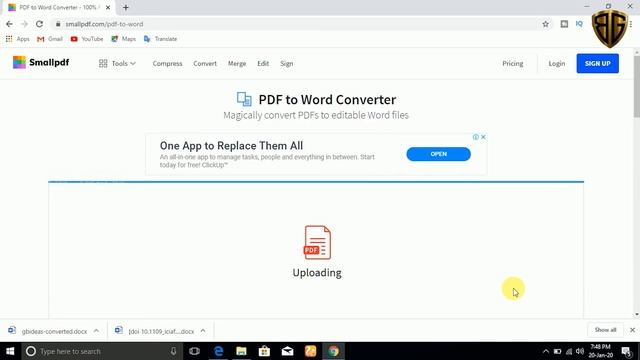Open Microsoft Store from taskbar
This screenshot has width=640, height=360.
(264, 351)
